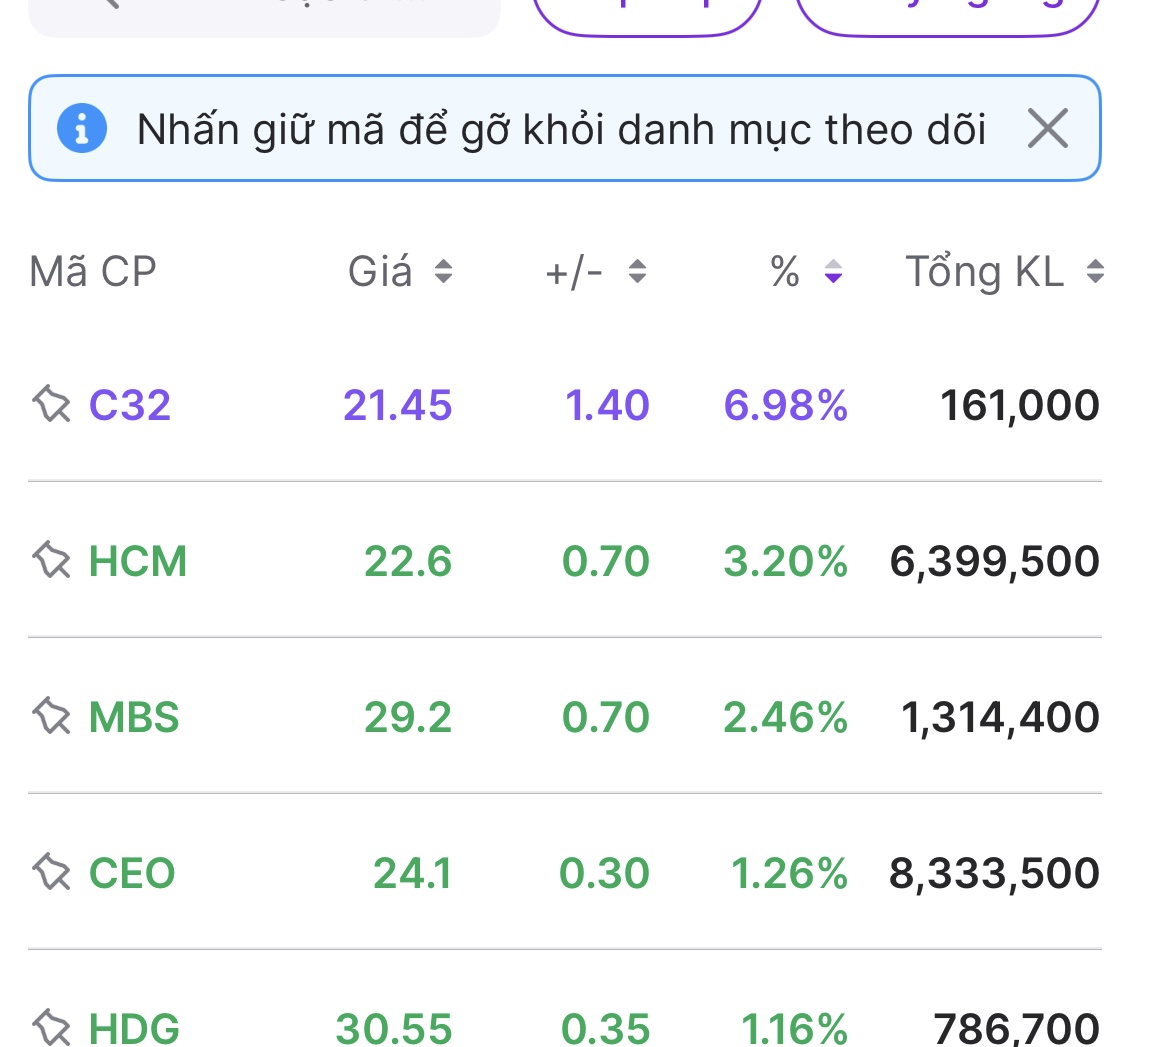Click the HCM total volume 6,399,500
The width and height of the screenshot is (1150, 1047).
(x=994, y=561)
